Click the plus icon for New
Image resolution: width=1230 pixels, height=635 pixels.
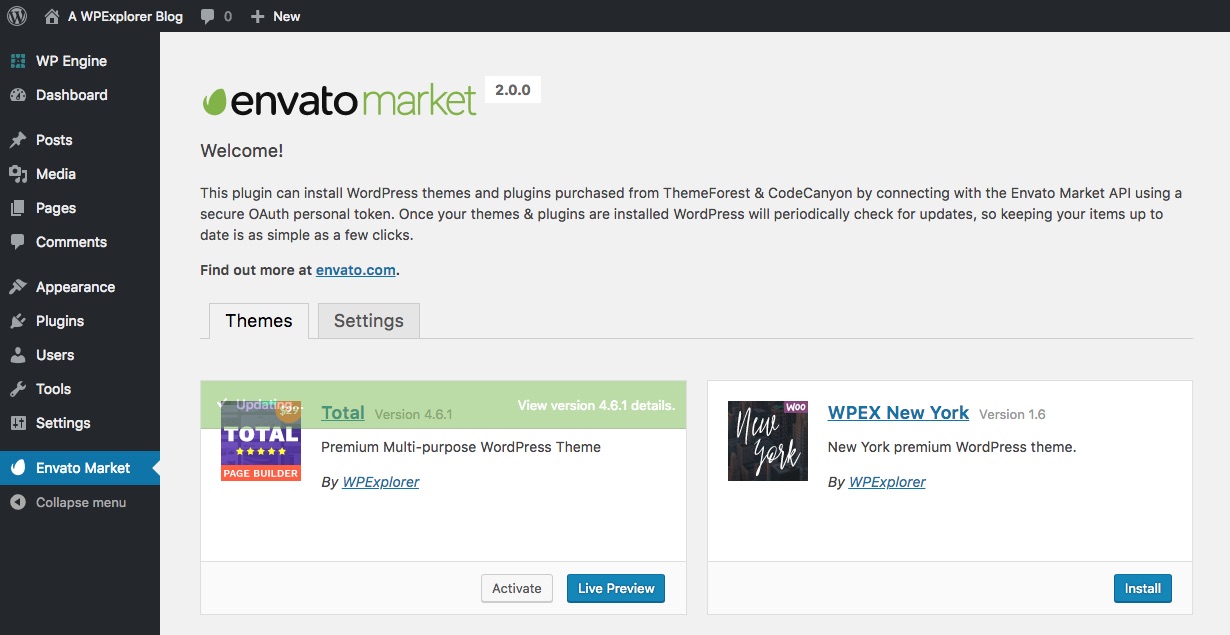[x=257, y=16]
